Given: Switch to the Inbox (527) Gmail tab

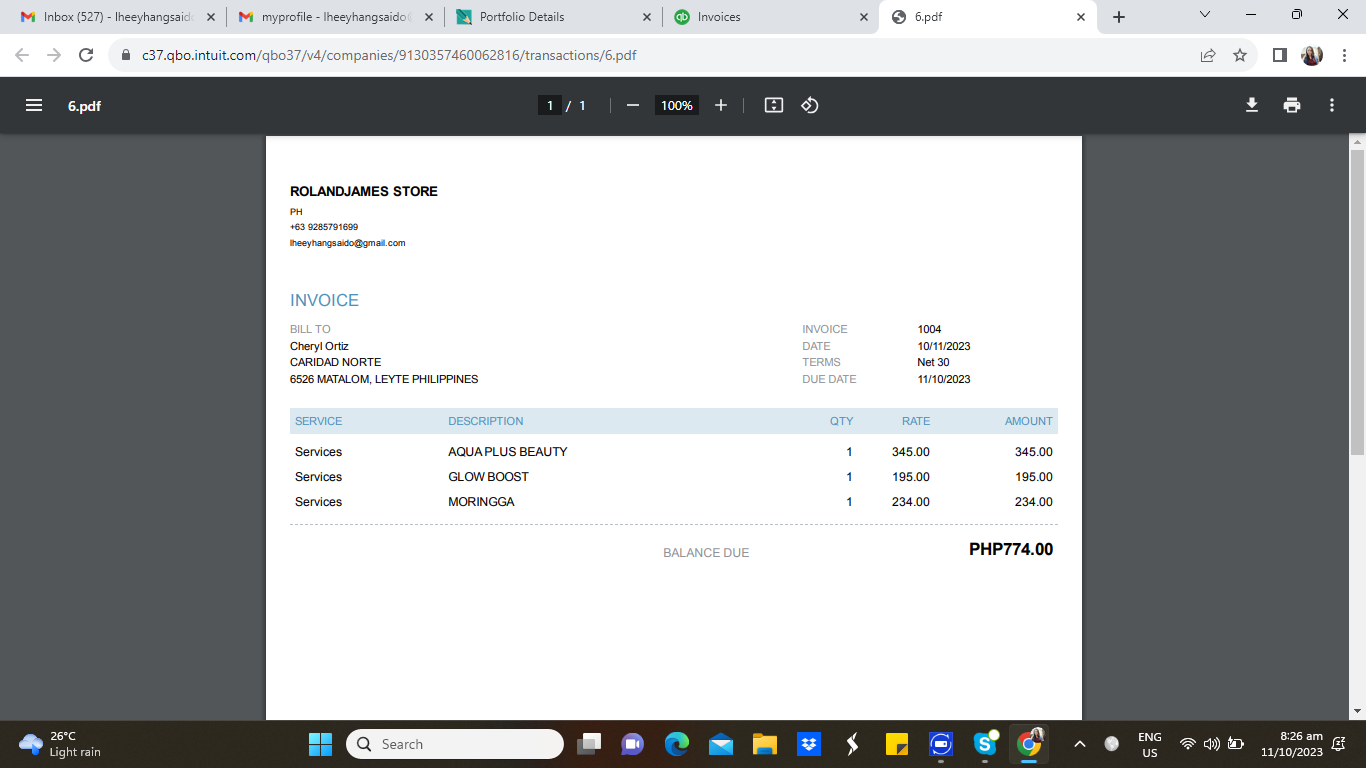Looking at the screenshot, I should pos(118,17).
